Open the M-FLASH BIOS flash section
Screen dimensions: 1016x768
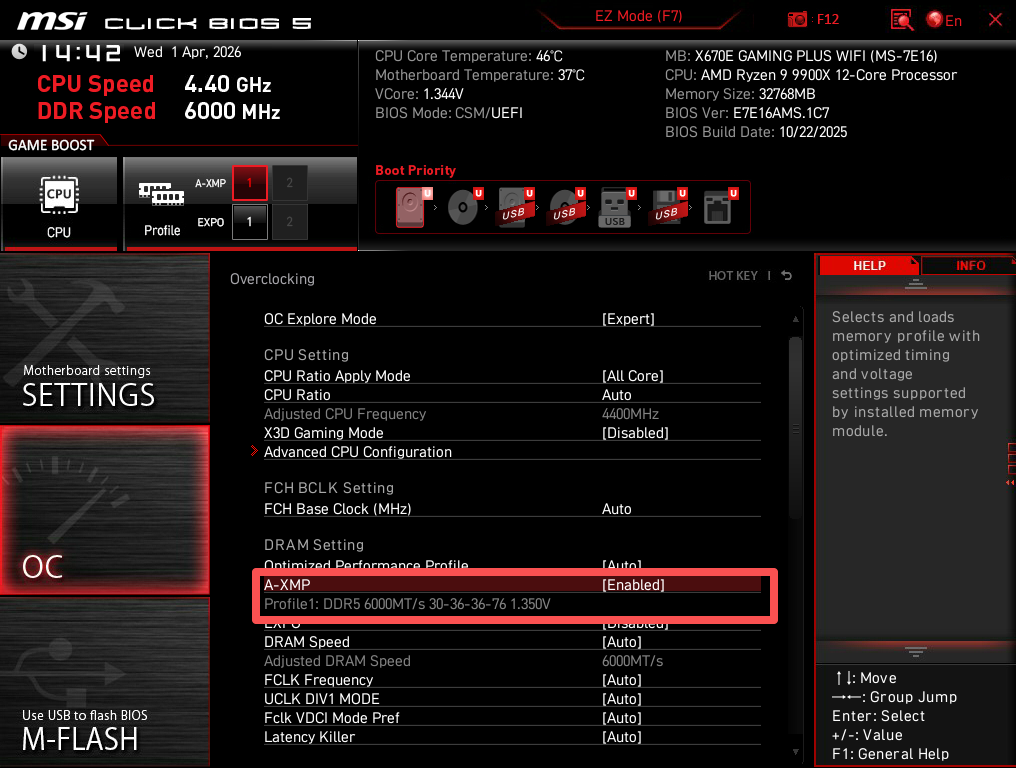(105, 682)
